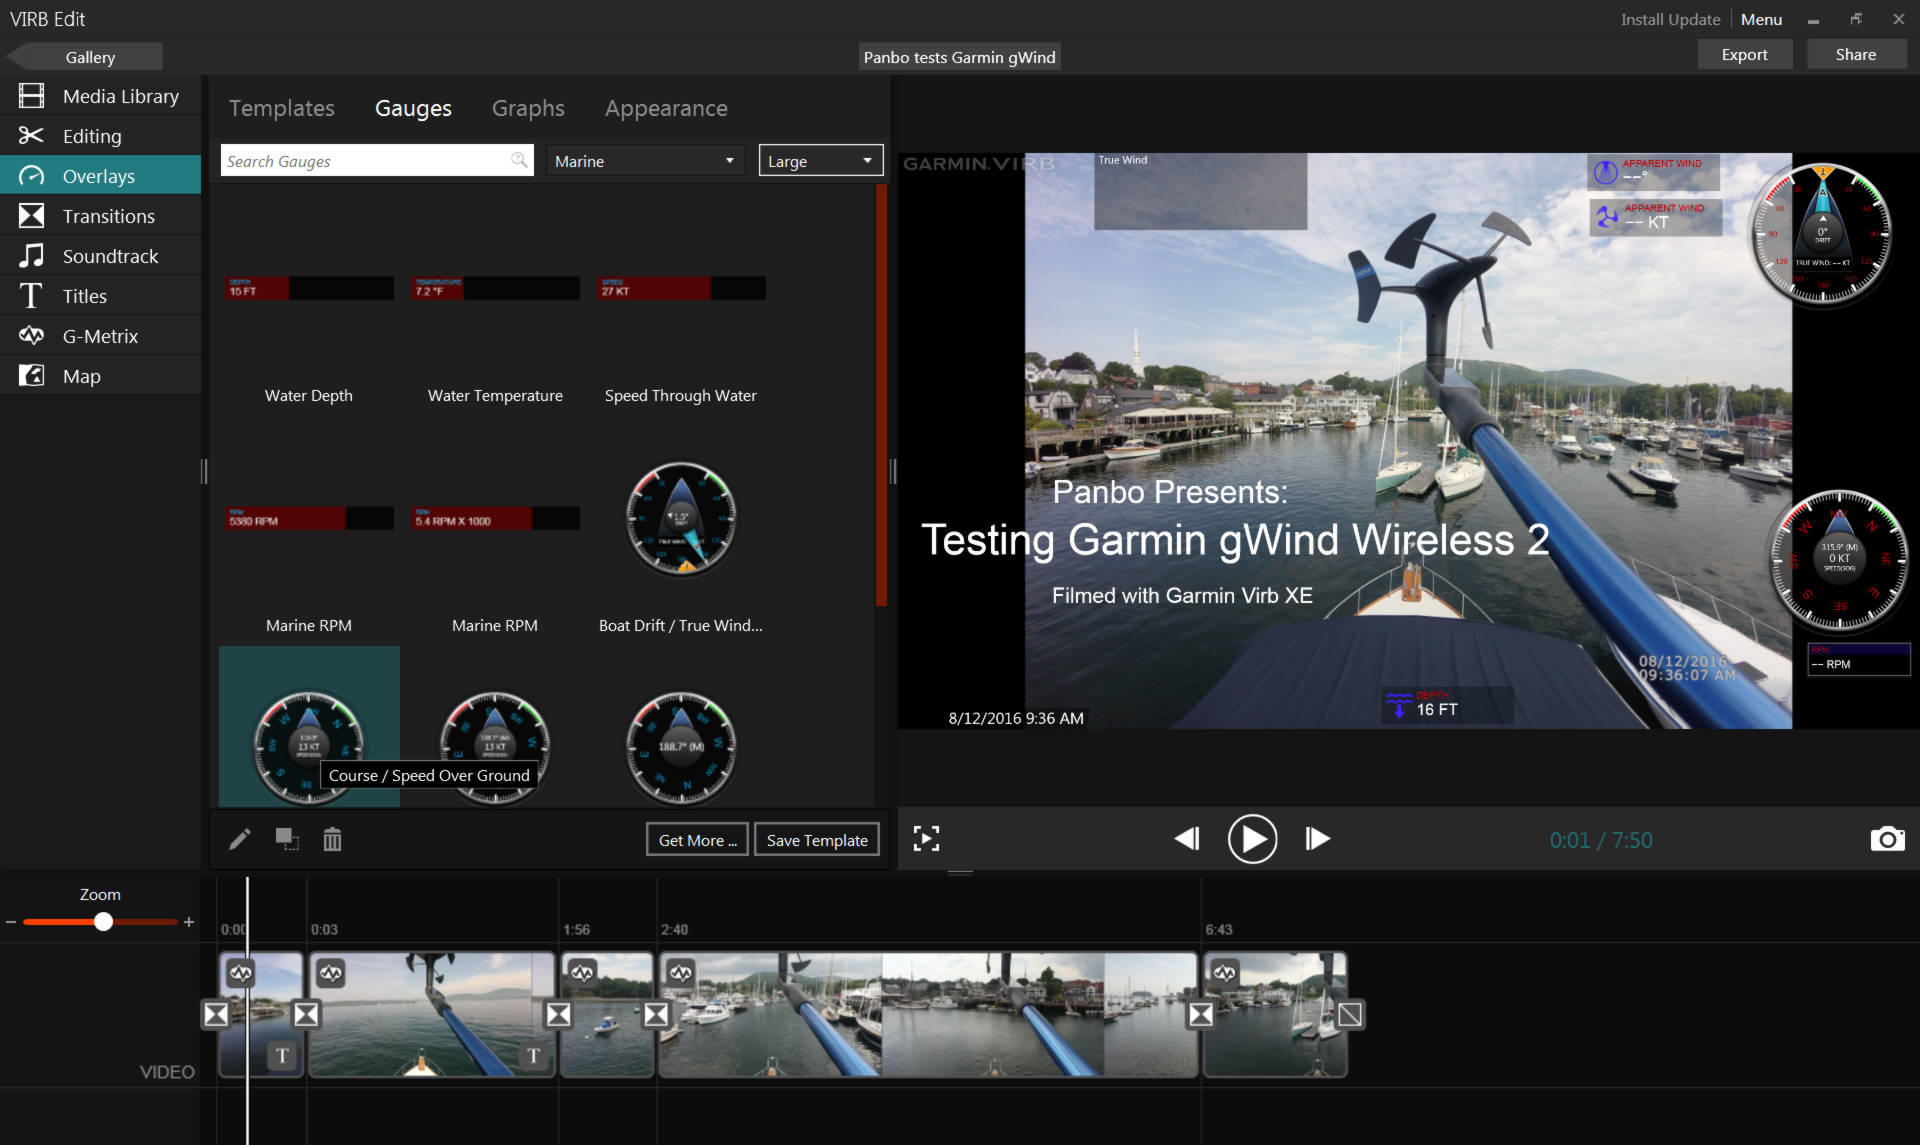Step back one frame
Screen dimensions: 1920x1145
1187,839
